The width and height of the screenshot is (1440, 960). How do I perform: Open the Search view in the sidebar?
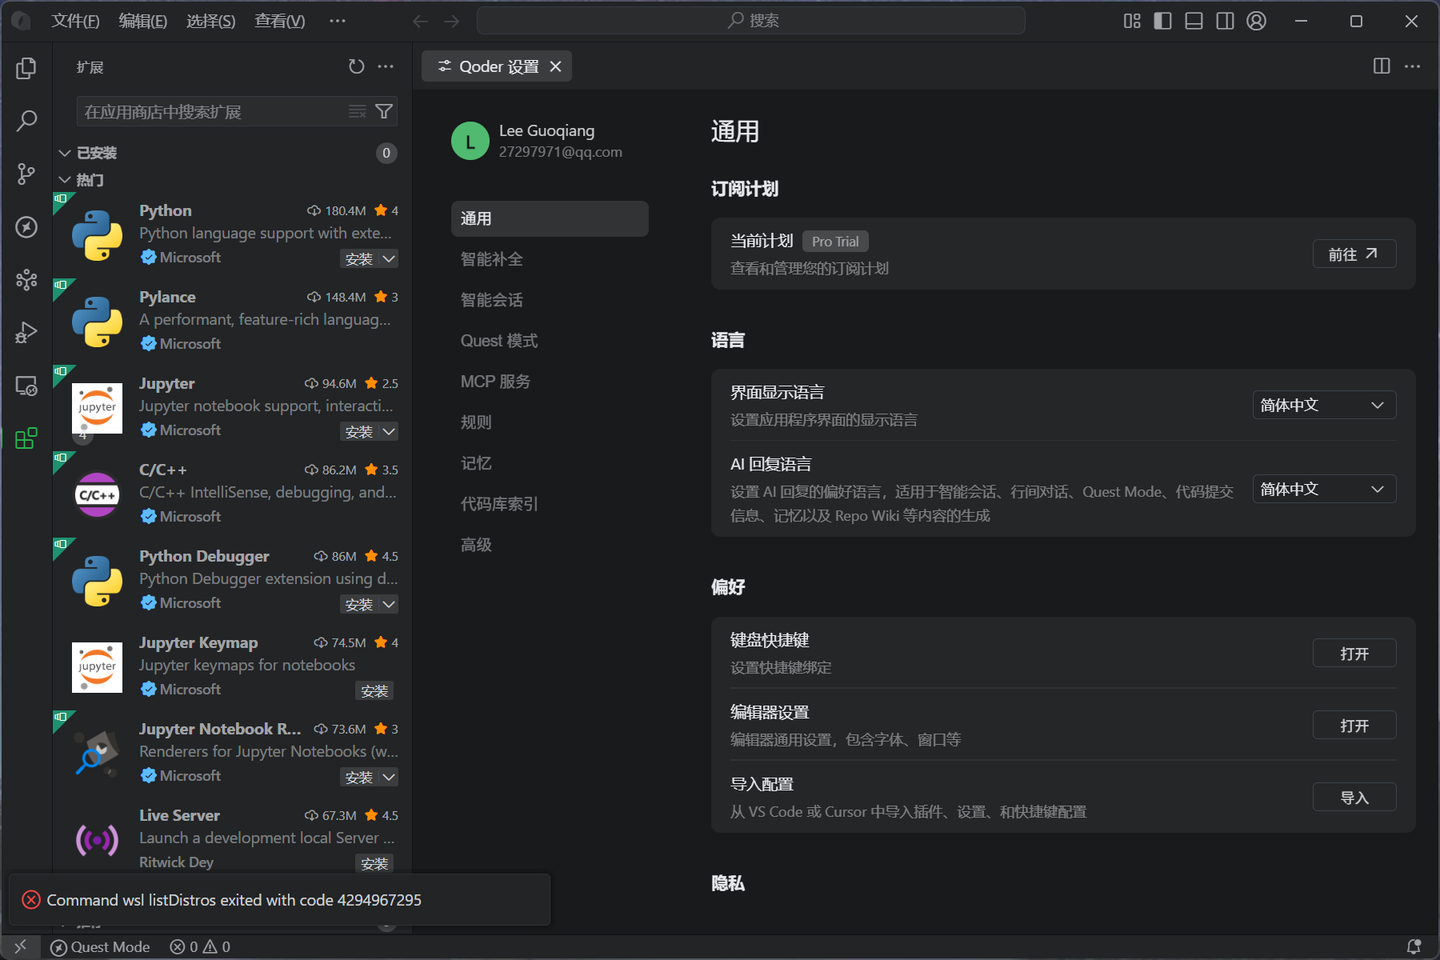tap(25, 120)
